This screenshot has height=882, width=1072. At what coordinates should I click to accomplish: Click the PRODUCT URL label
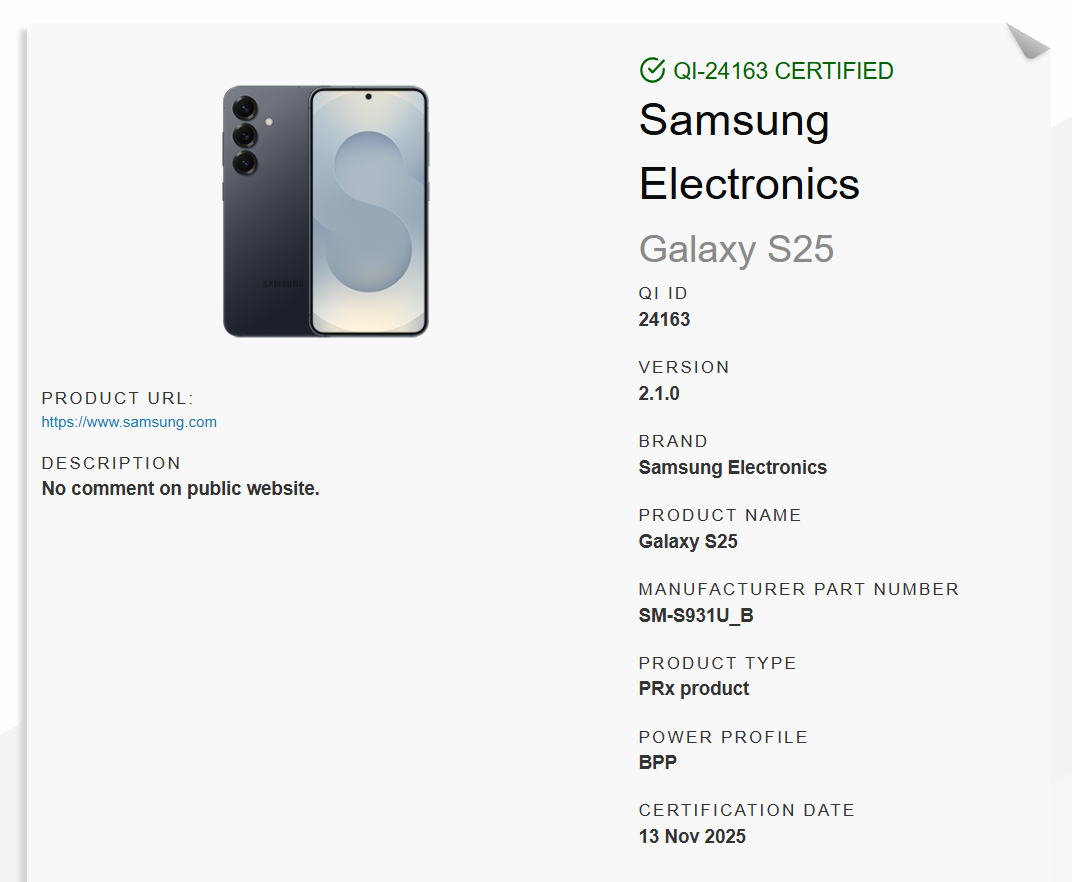click(117, 398)
